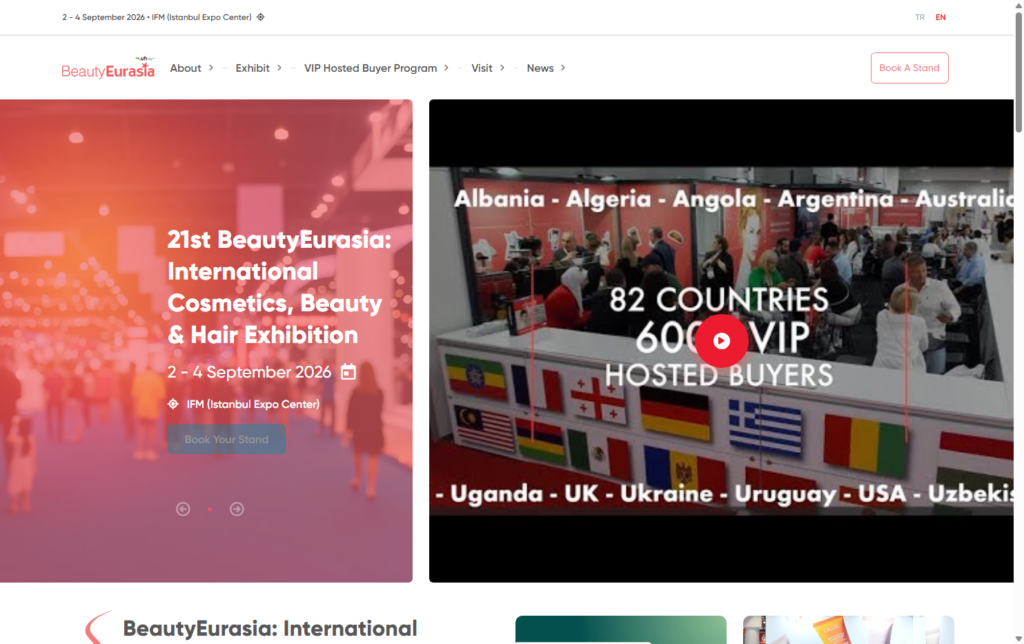Viewport: 1024px width, 644px height.
Task: Expand the Exhibit menu
Action: coord(258,68)
